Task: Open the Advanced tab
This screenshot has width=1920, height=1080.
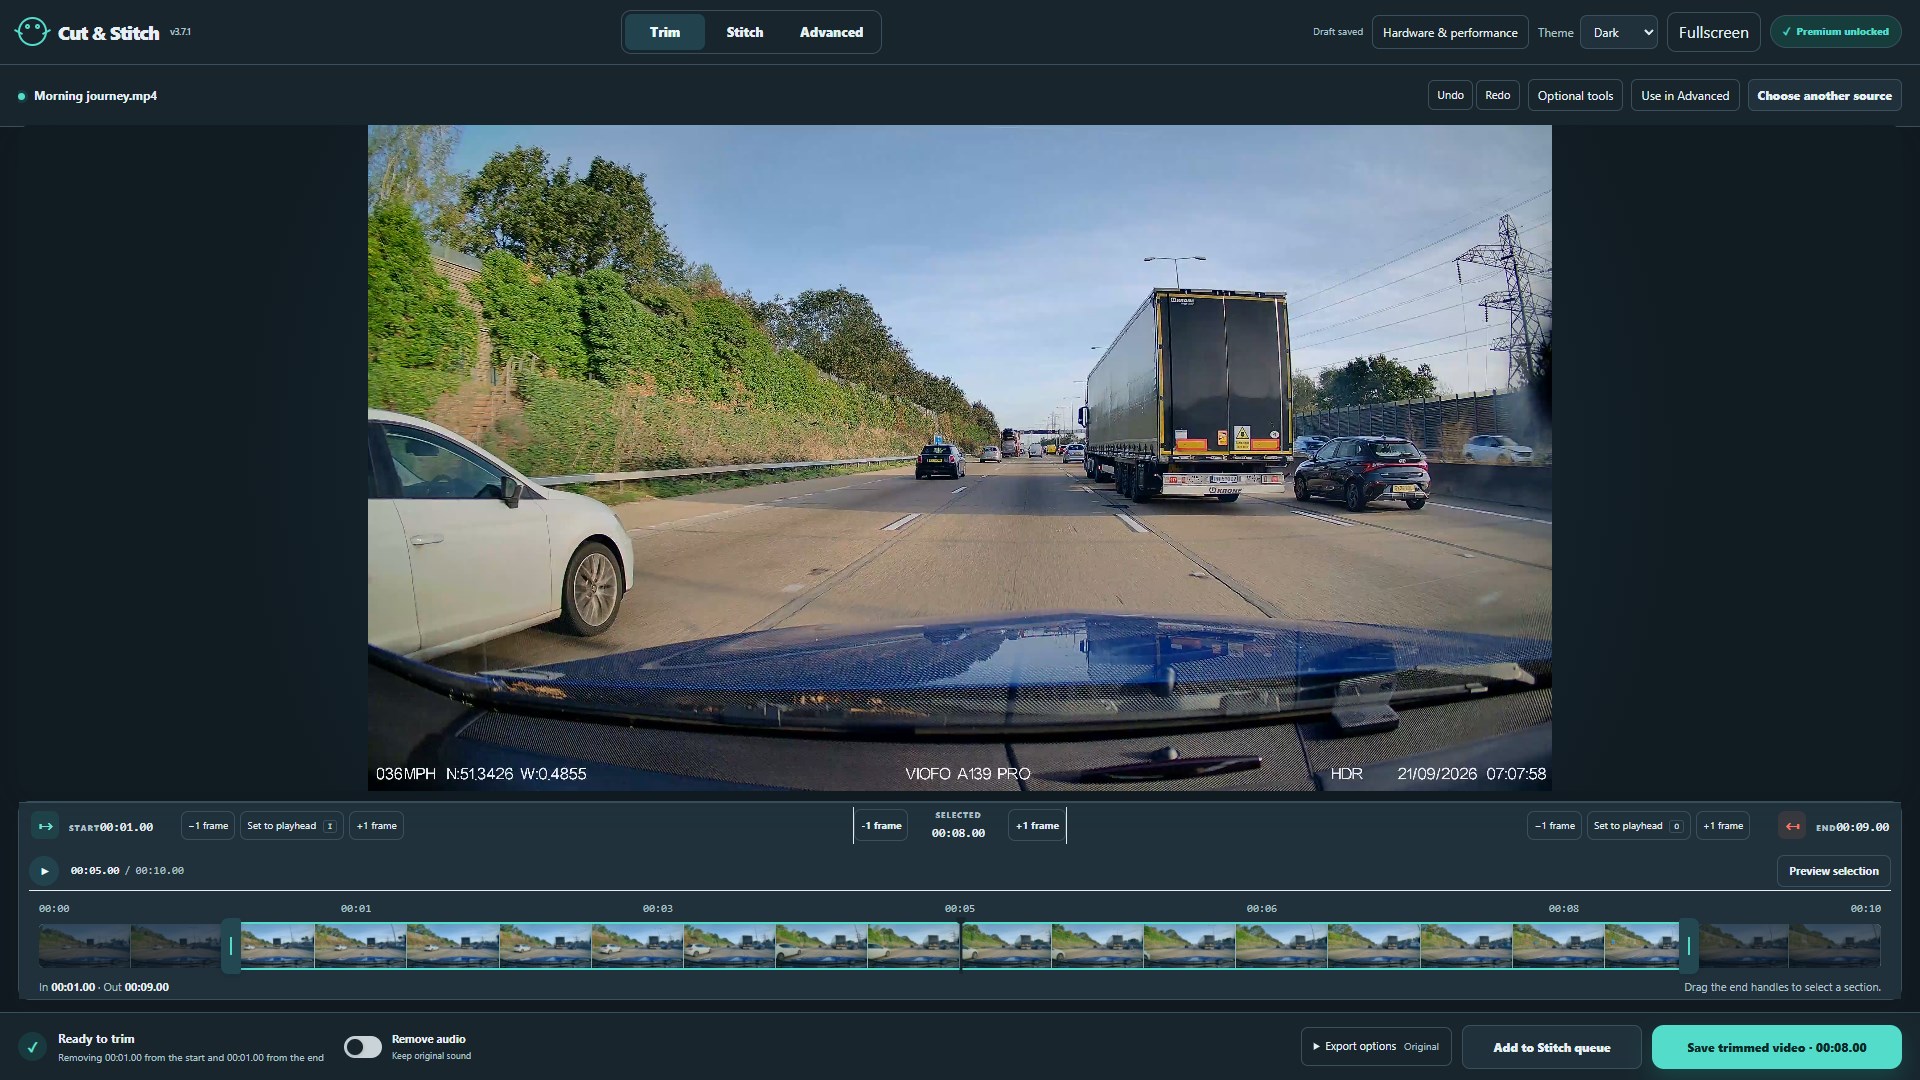Action: pos(831,32)
